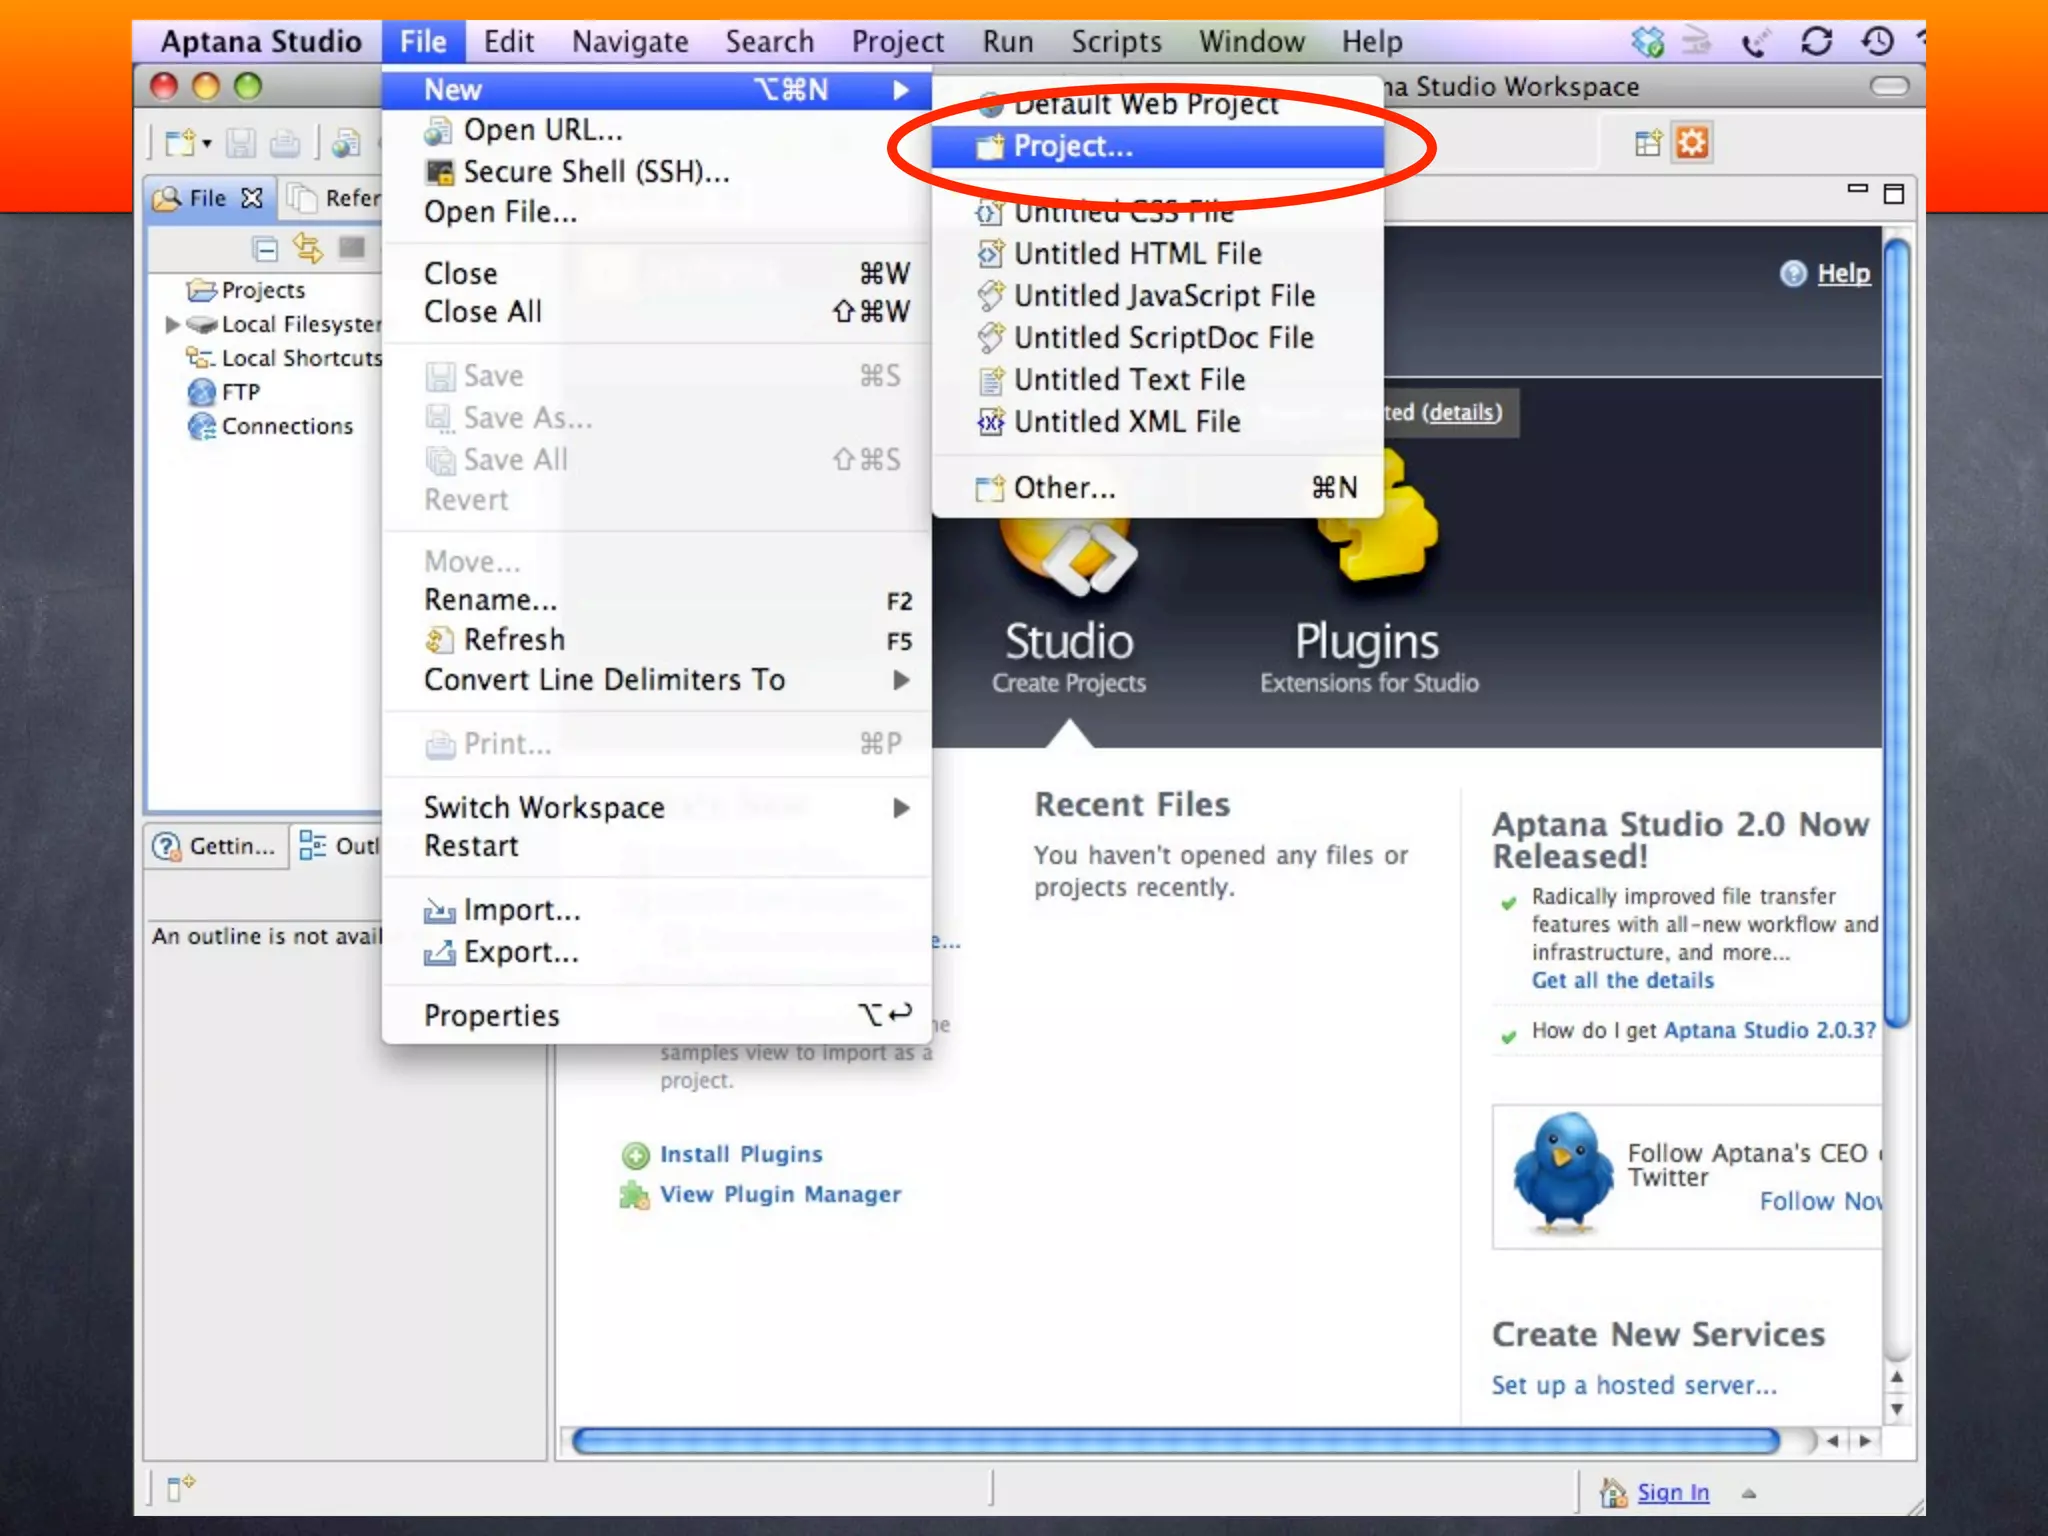Open New toolbar dropdown arrow
Screen dimensions: 2048x1536
click(x=207, y=144)
